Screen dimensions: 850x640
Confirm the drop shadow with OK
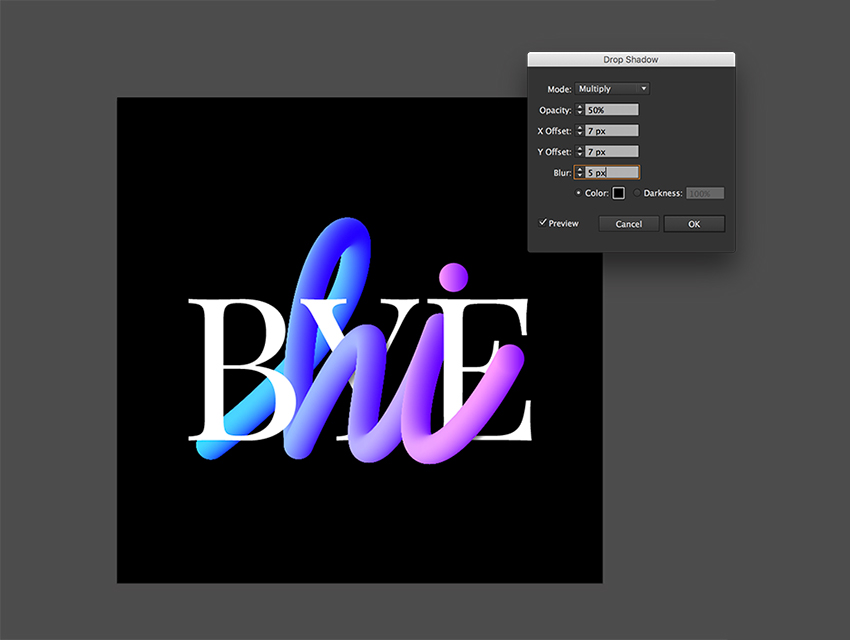[693, 224]
